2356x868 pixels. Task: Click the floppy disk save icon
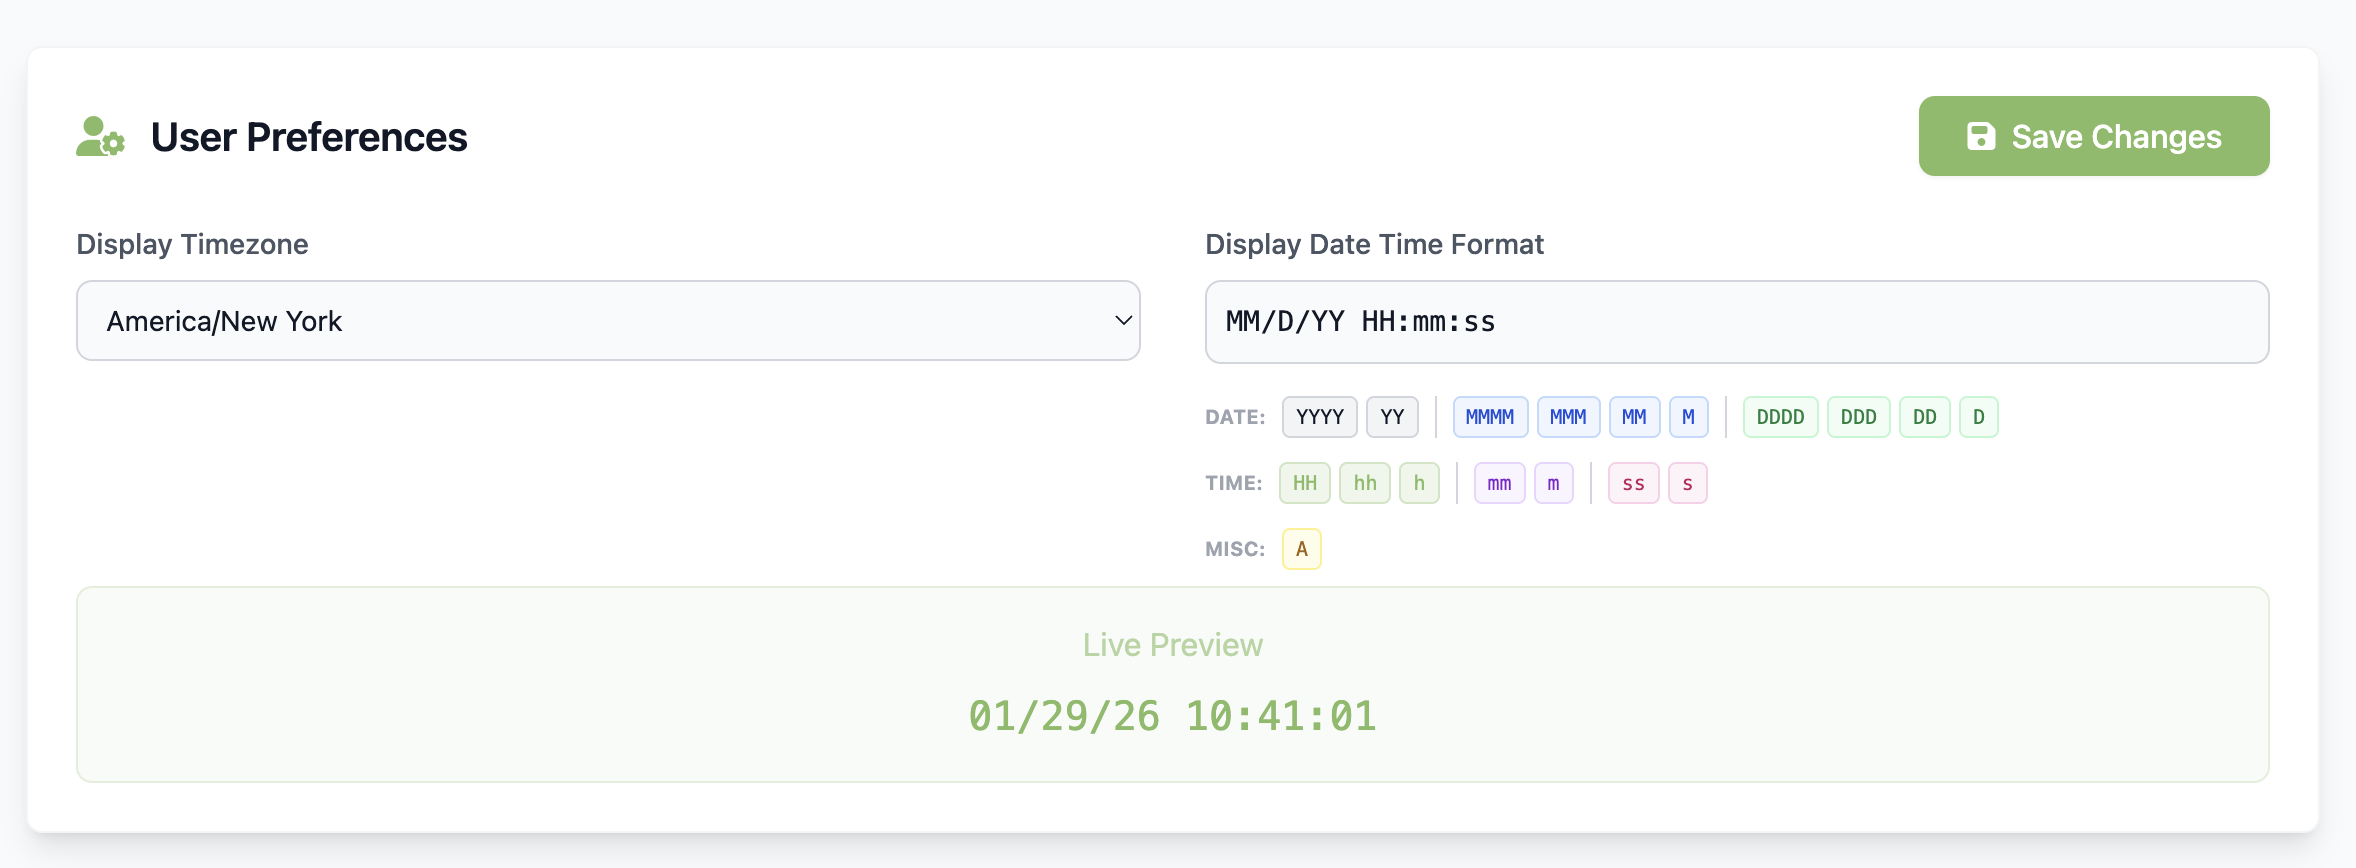(x=1980, y=136)
